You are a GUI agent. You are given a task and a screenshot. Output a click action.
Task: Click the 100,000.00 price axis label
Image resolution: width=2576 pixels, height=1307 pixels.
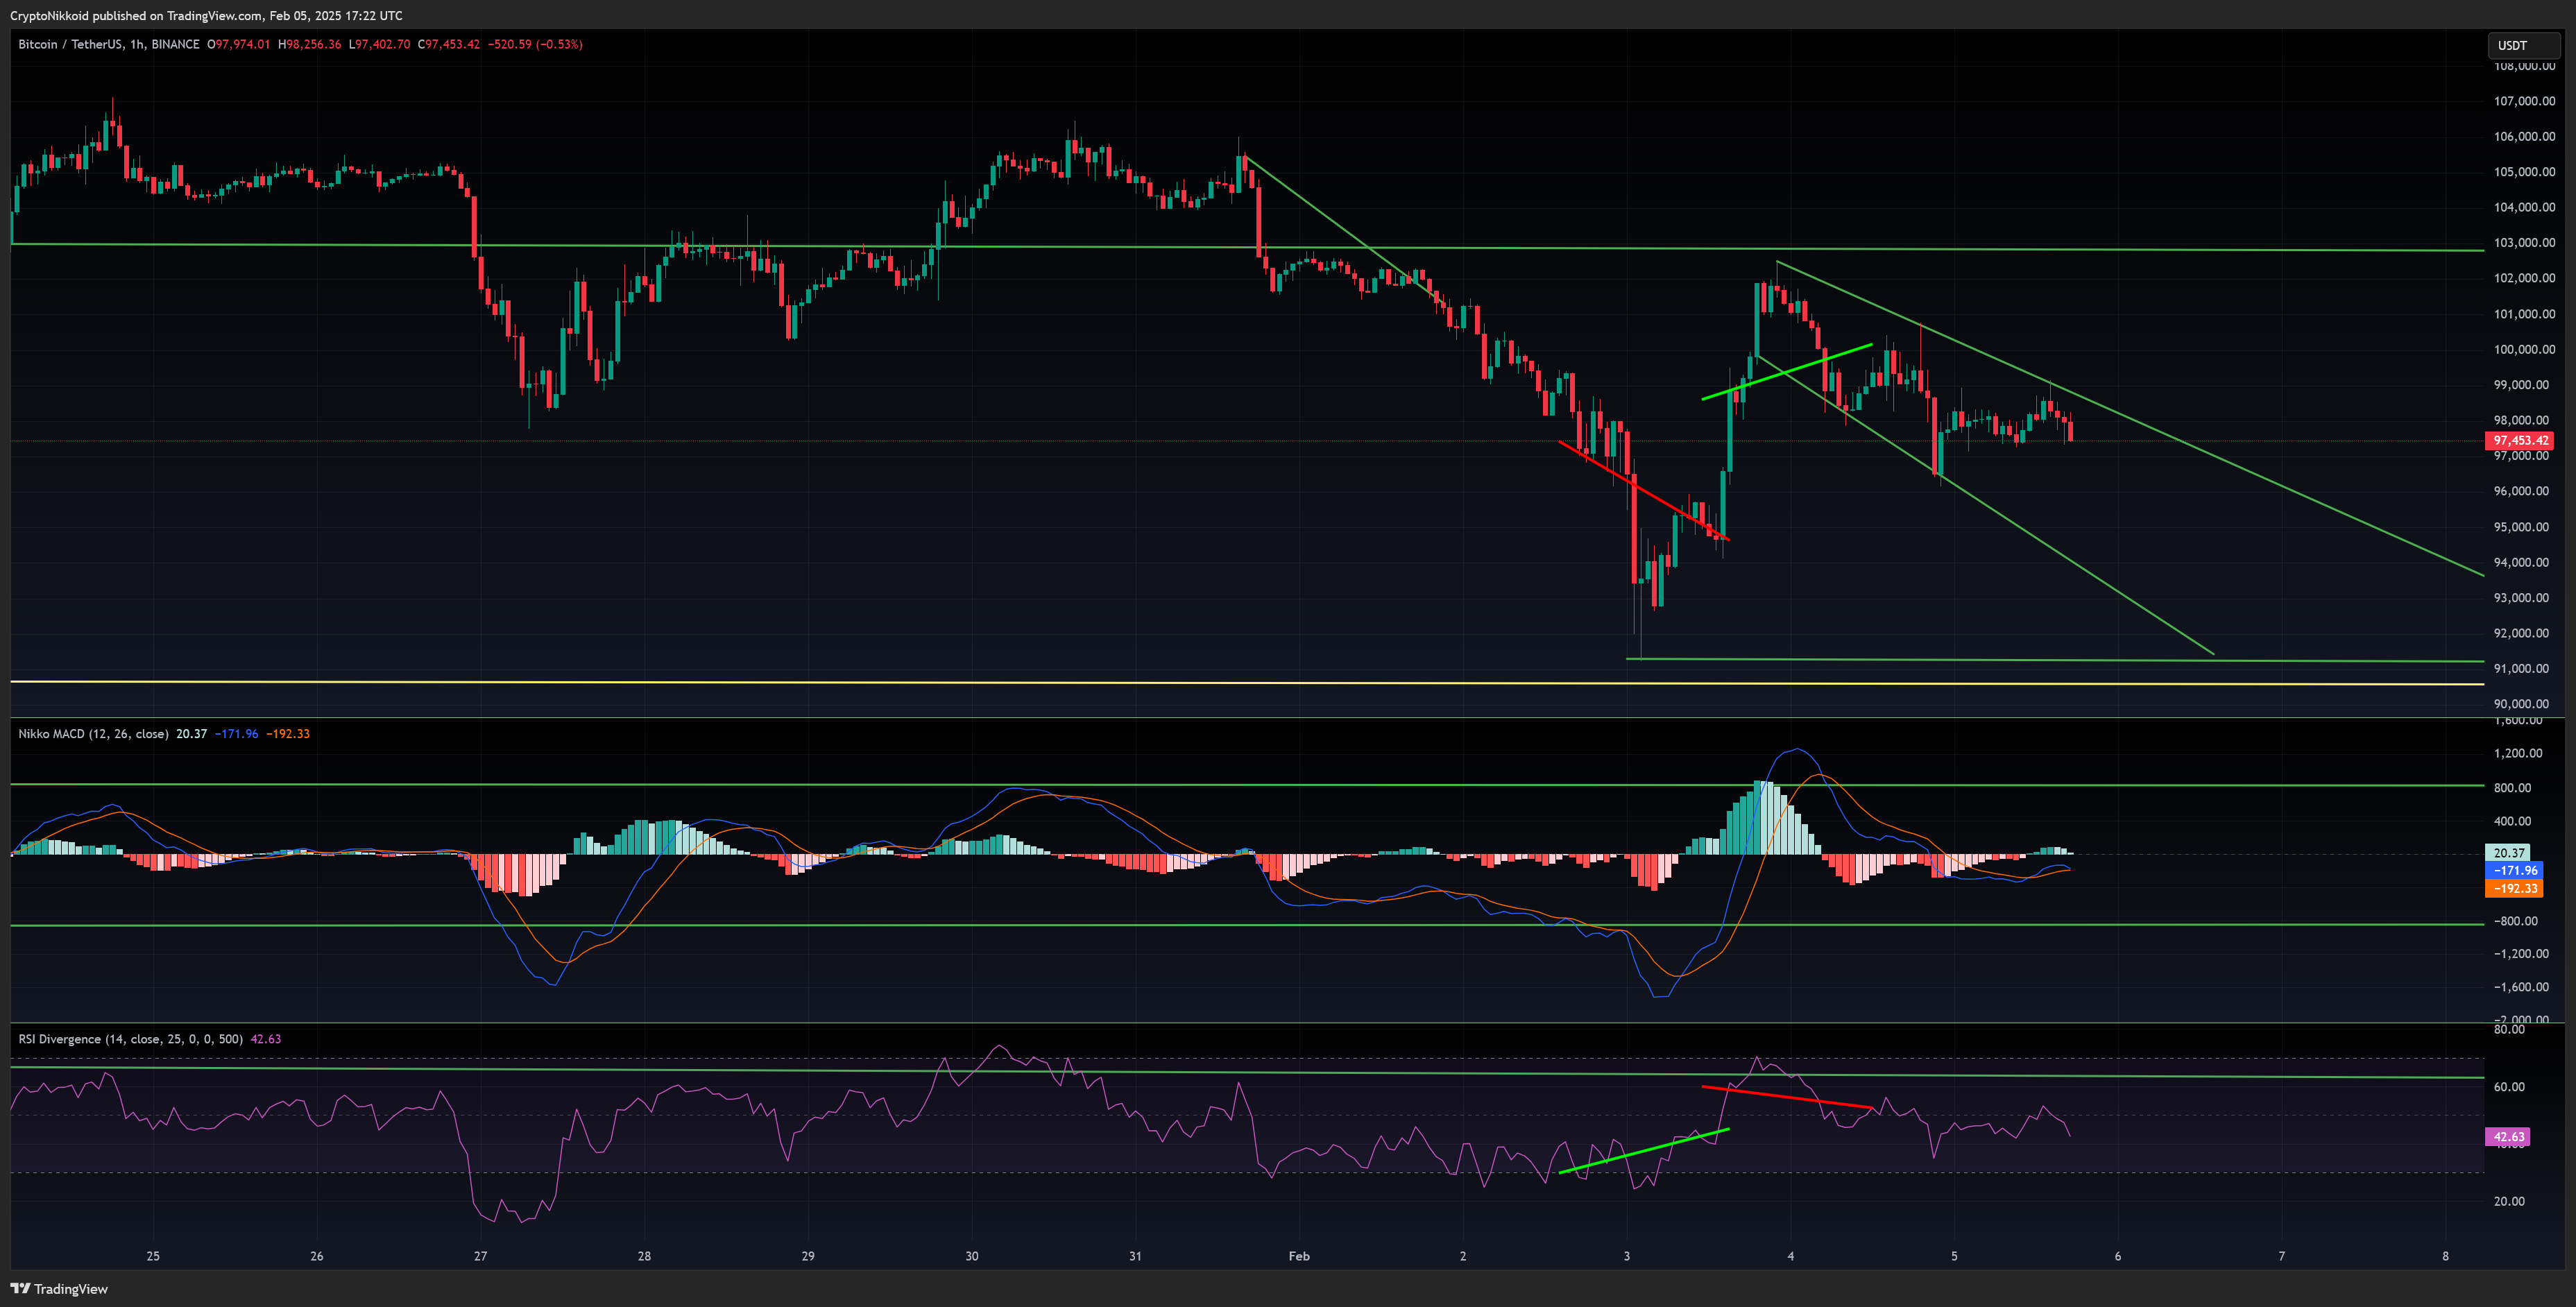[2524, 349]
